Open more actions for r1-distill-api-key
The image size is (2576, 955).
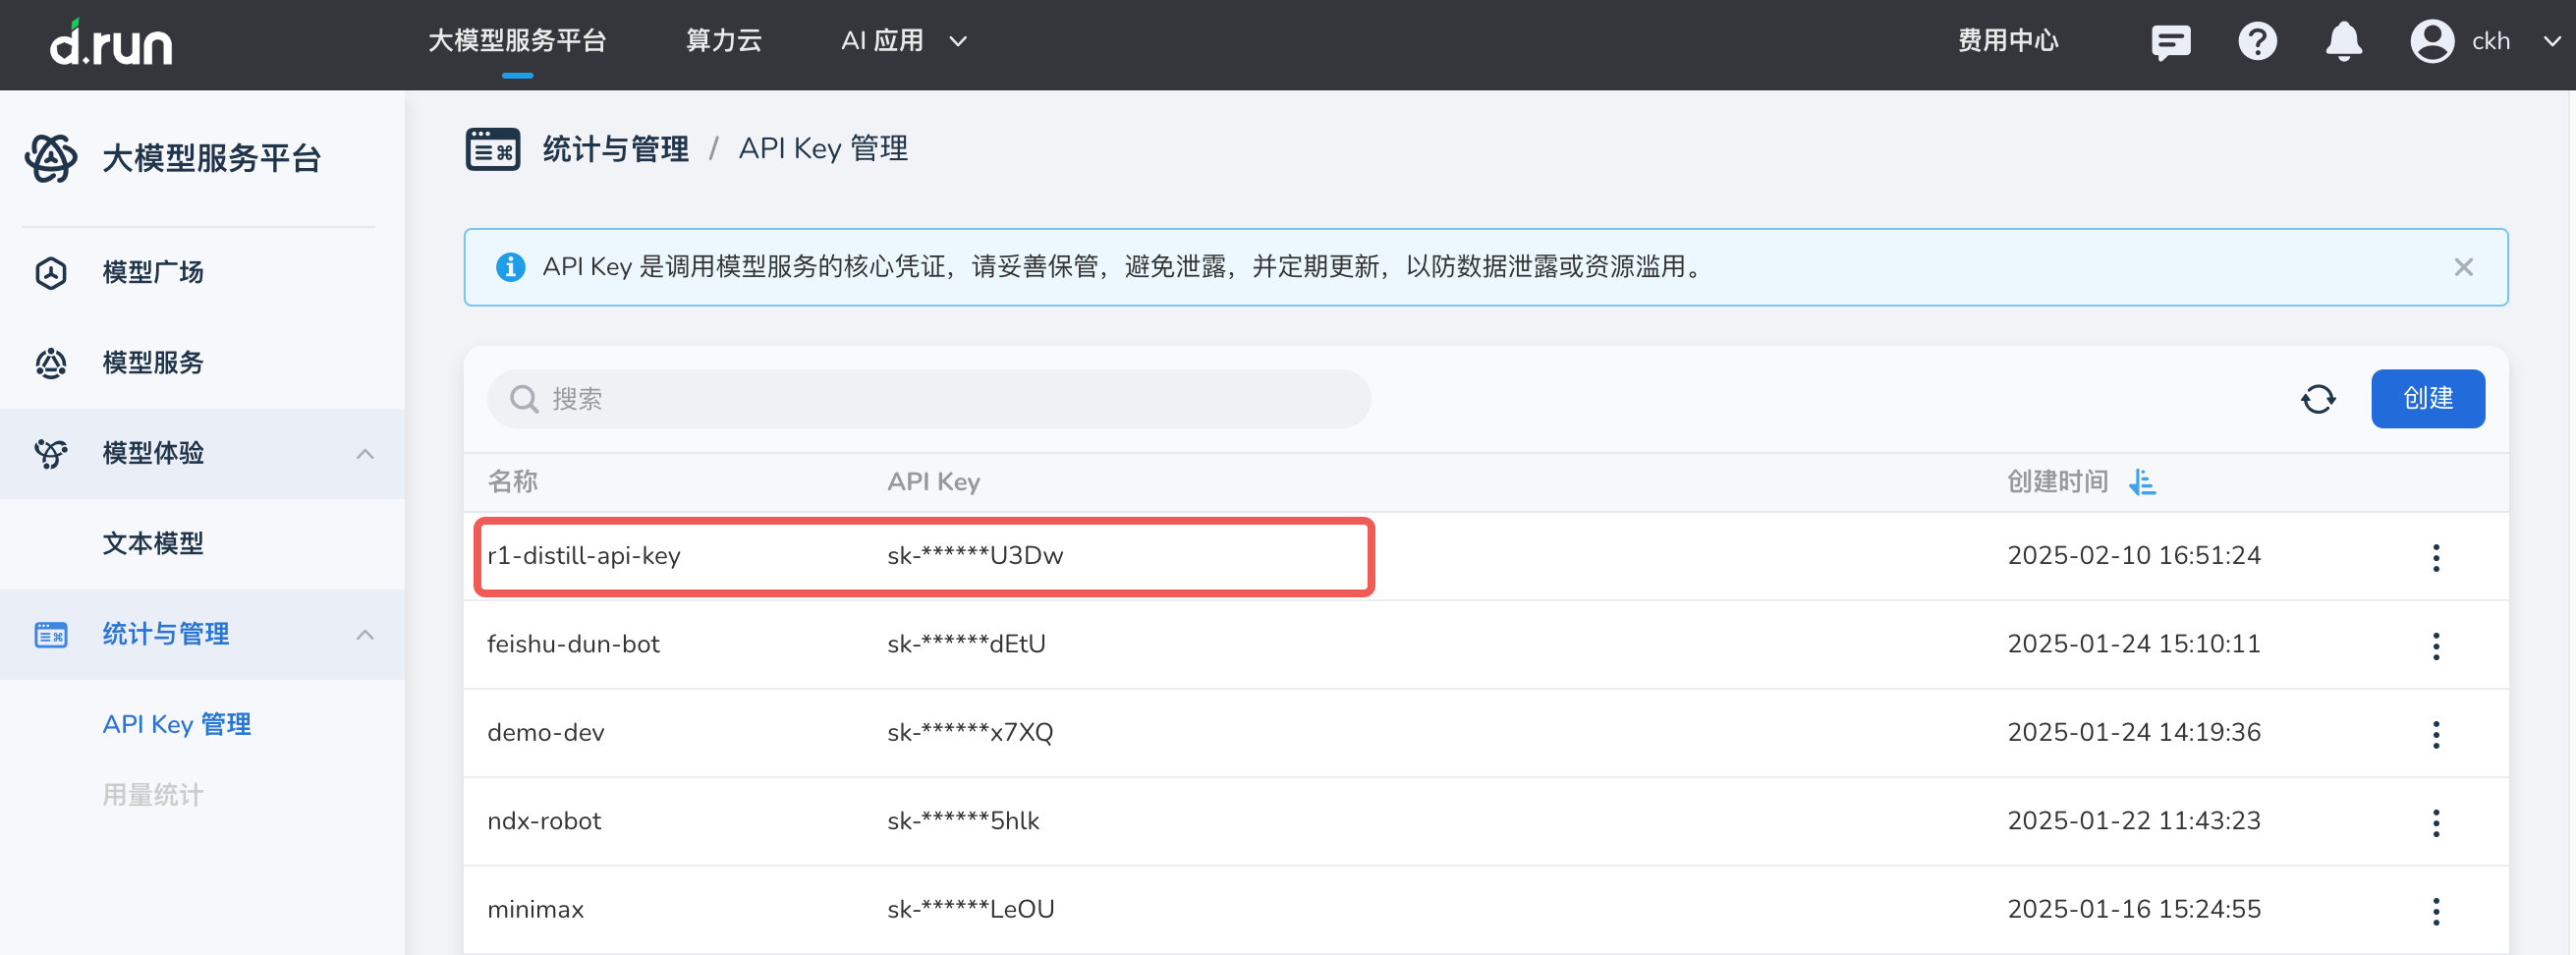[2436, 557]
